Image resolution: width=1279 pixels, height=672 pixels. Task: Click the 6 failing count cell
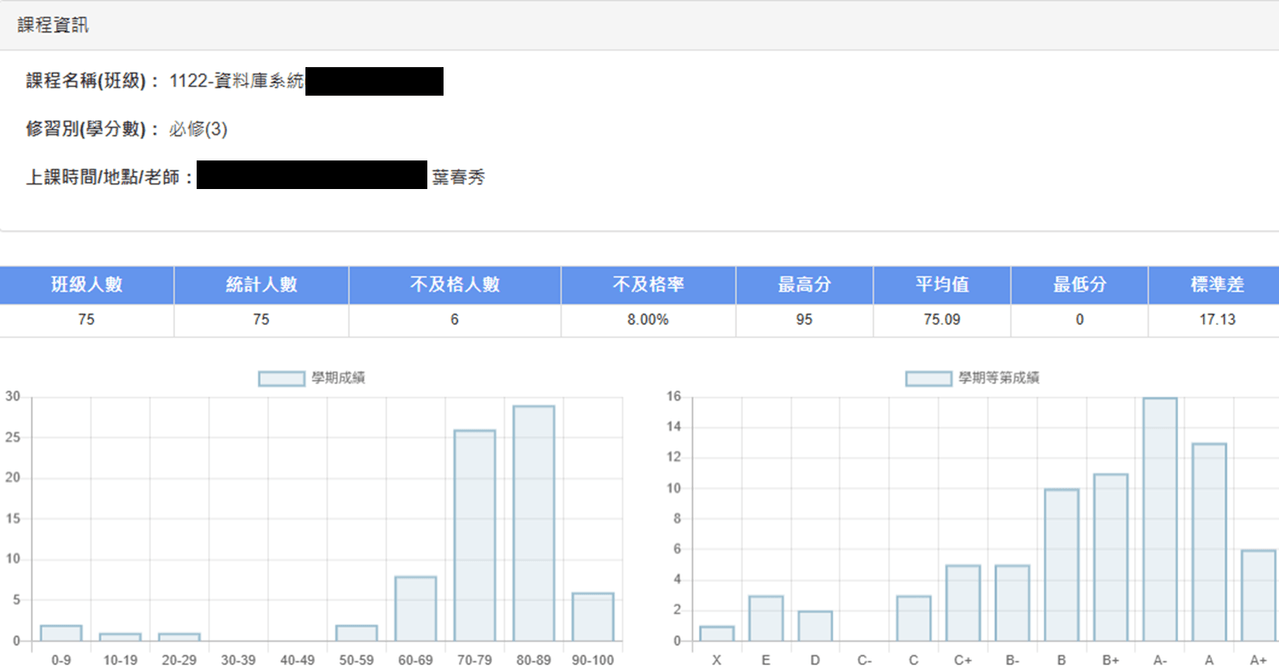pos(455,320)
